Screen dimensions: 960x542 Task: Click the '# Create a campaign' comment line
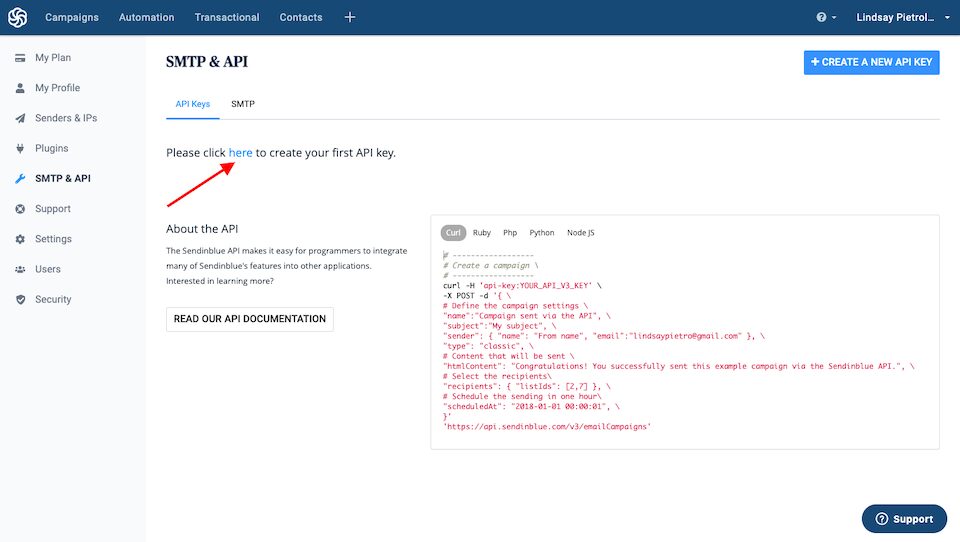click(490, 266)
